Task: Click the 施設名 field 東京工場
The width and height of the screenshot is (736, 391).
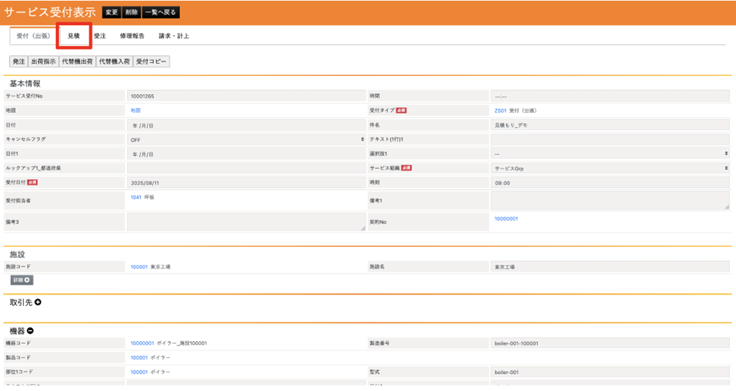Action: (x=610, y=267)
